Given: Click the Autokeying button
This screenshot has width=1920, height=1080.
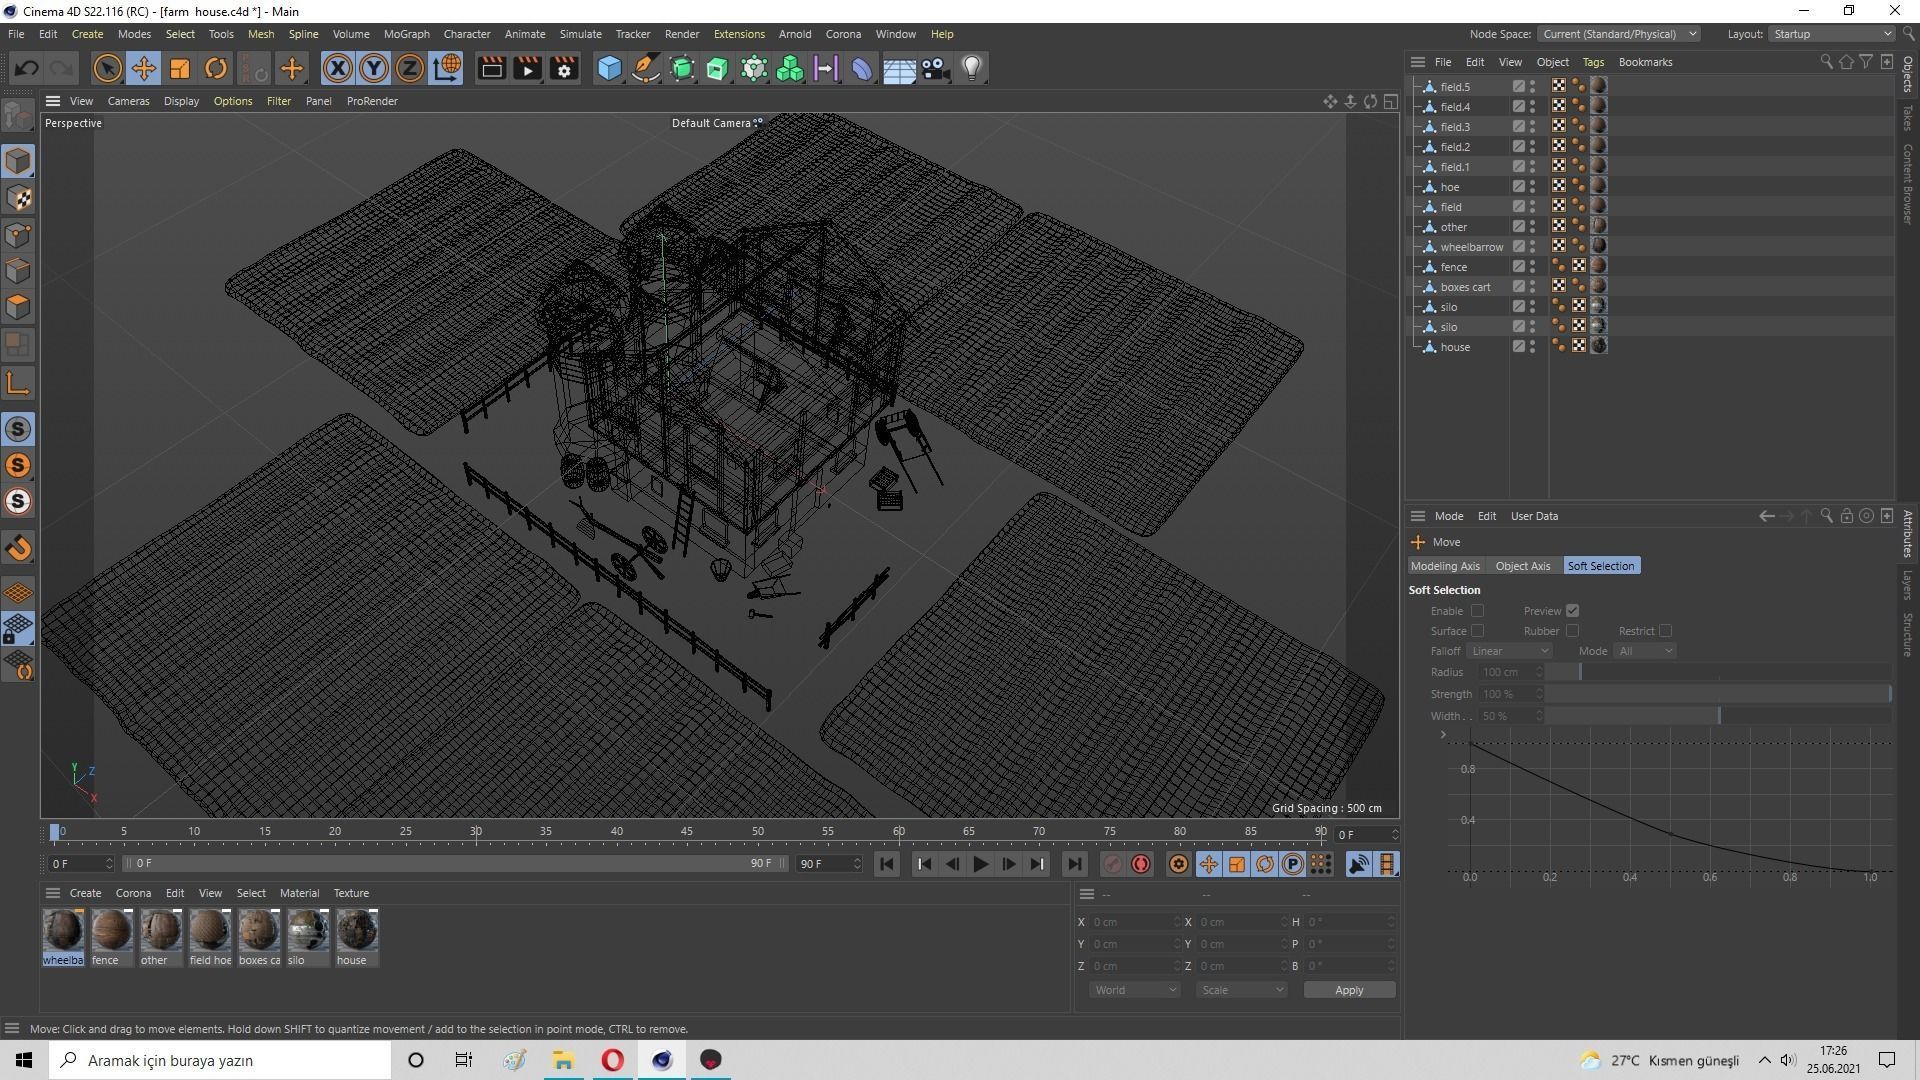Looking at the screenshot, I should point(1141,864).
